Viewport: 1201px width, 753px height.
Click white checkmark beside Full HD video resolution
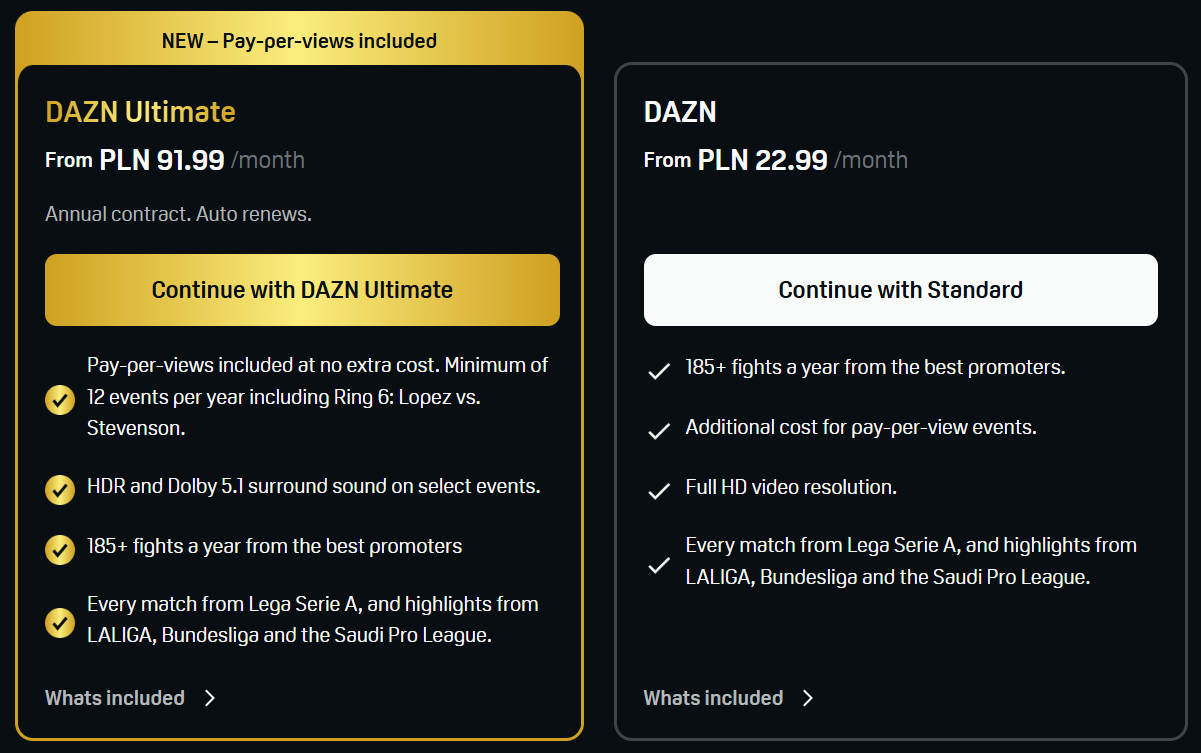(658, 491)
